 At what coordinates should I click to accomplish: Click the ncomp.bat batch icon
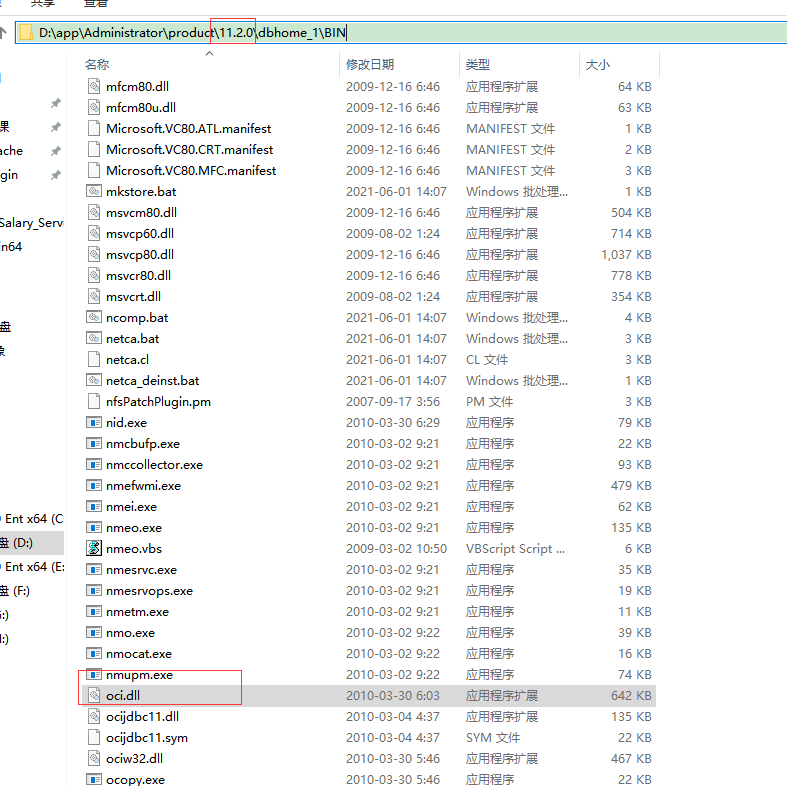[94, 317]
